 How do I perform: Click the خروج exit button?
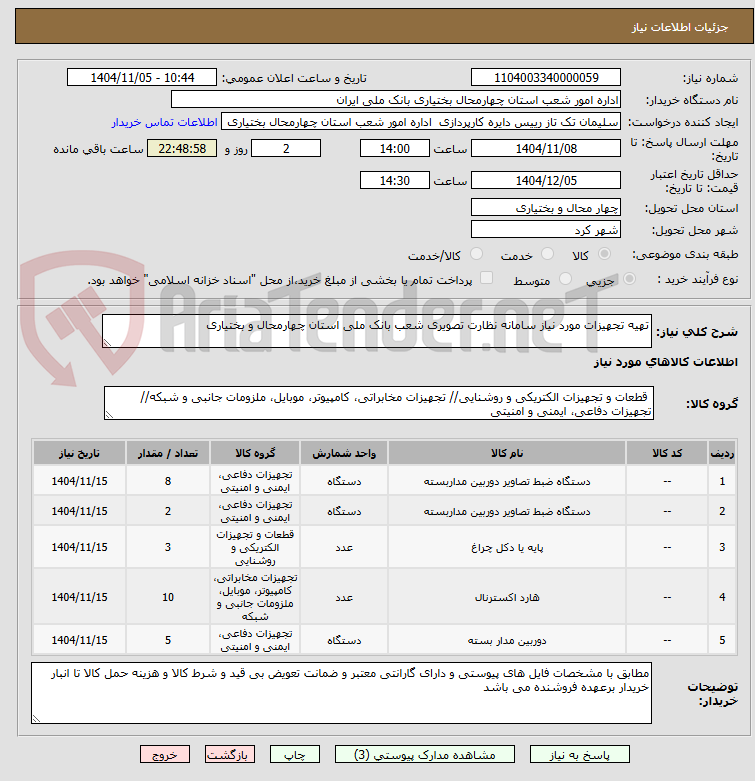point(165,755)
